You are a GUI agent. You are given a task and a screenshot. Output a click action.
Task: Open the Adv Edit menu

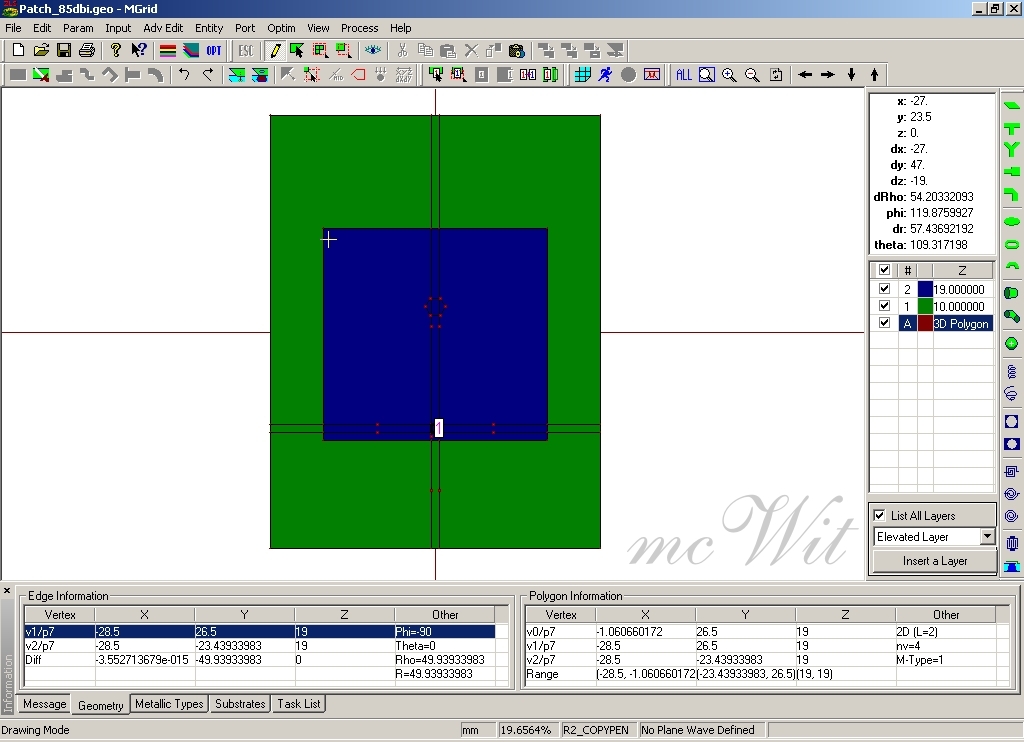pos(163,28)
